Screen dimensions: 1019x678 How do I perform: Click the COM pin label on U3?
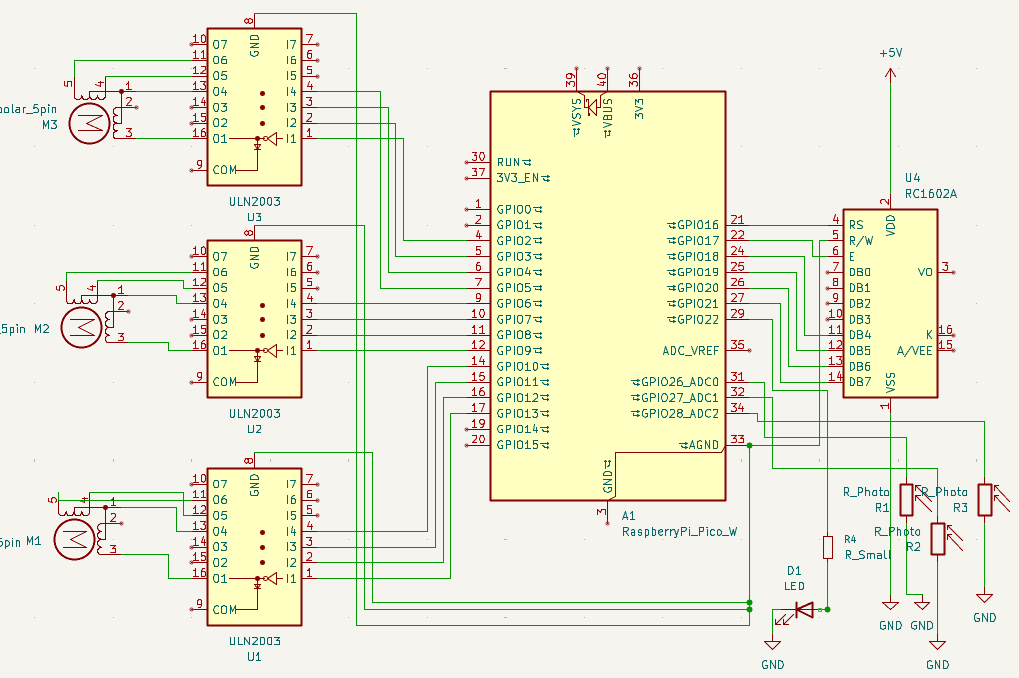coord(225,170)
